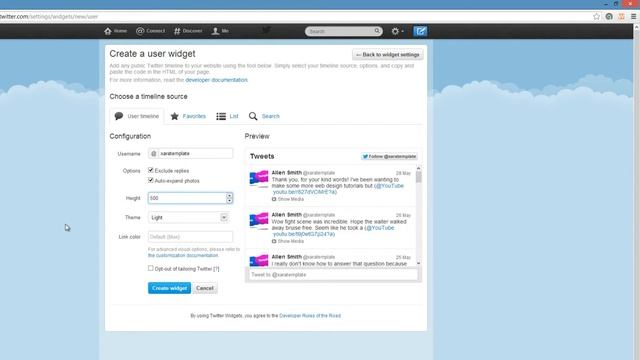Go back to widget settings
The height and width of the screenshot is (360, 640).
click(387, 55)
